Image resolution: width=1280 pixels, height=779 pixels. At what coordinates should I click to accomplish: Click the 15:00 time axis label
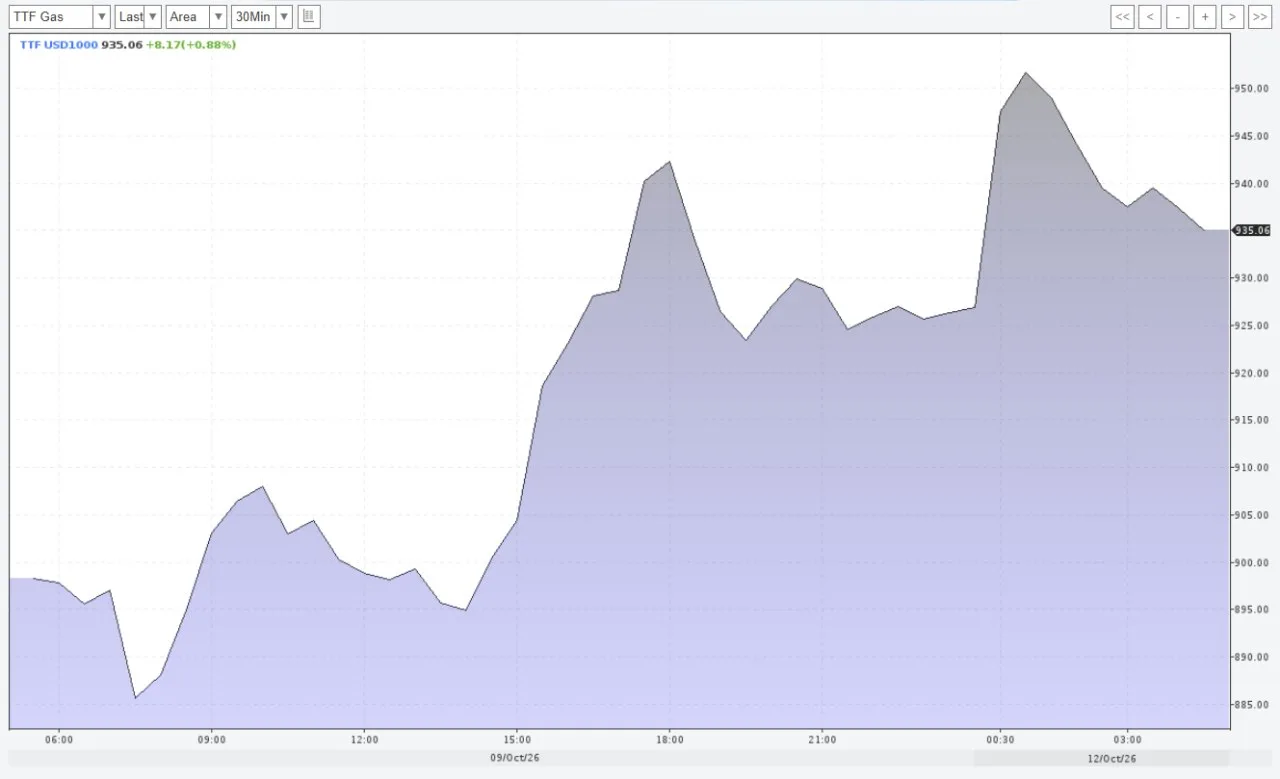pos(517,740)
